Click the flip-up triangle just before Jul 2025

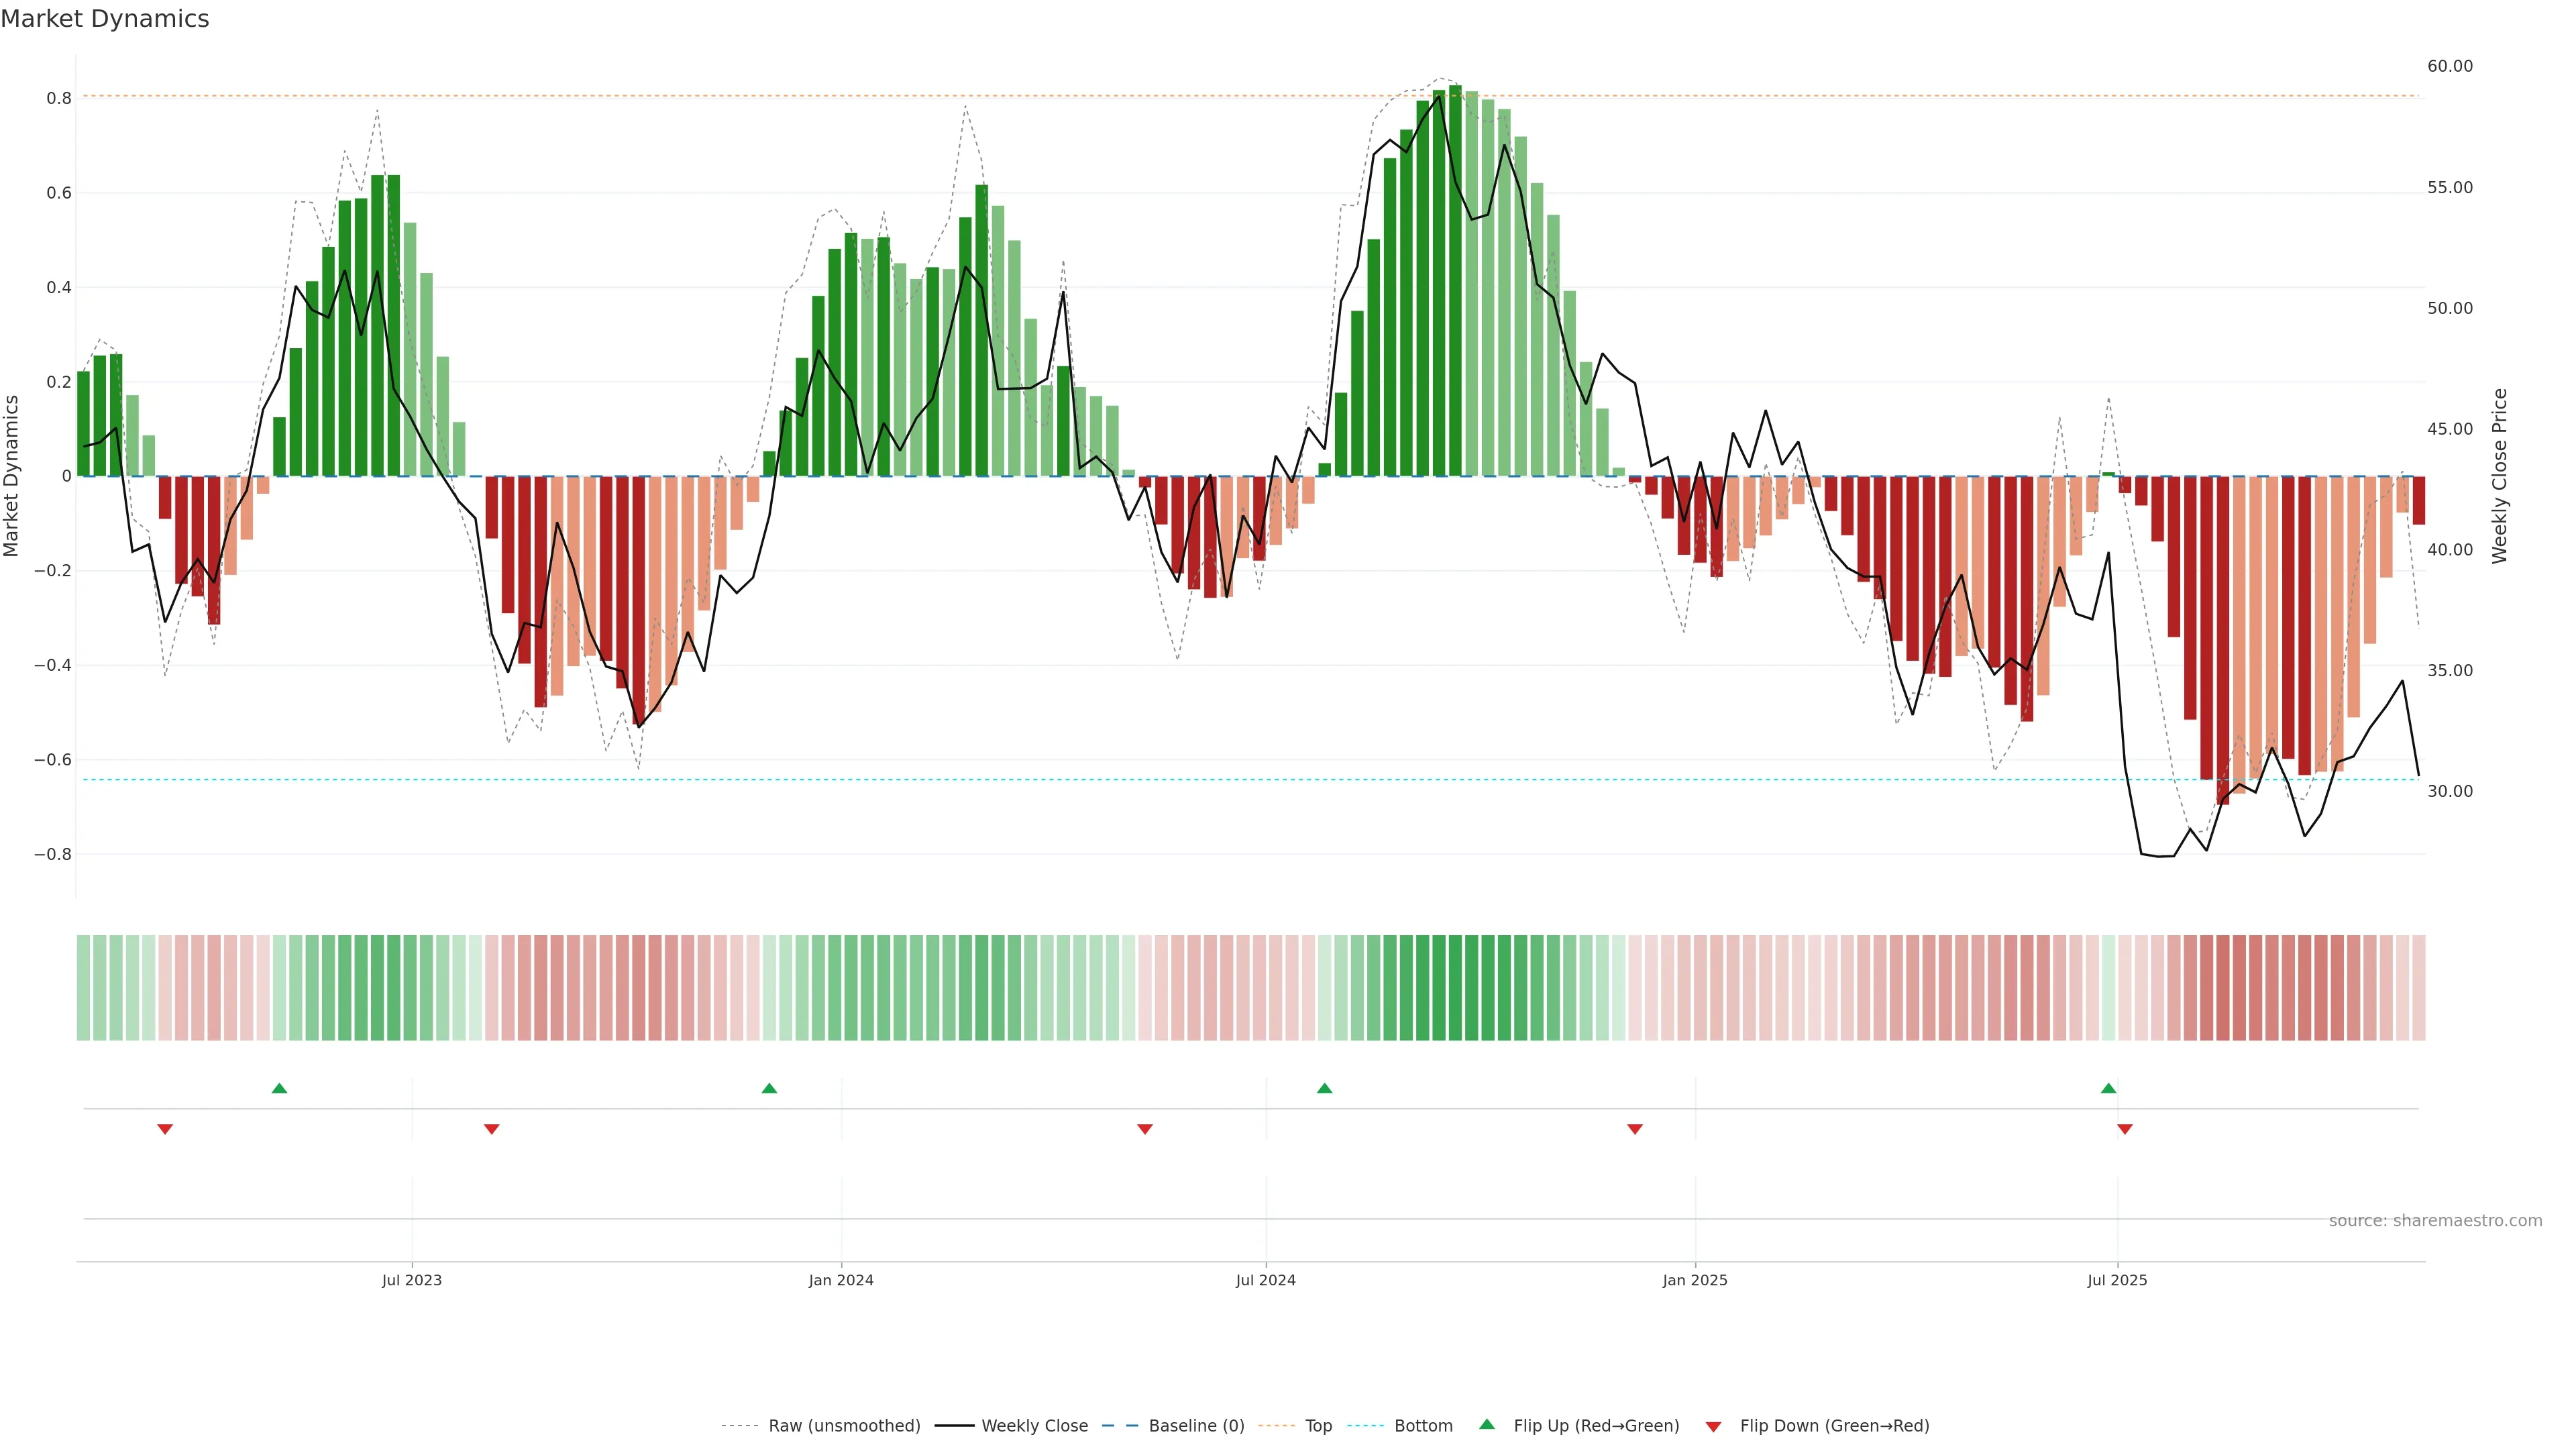point(2108,1088)
